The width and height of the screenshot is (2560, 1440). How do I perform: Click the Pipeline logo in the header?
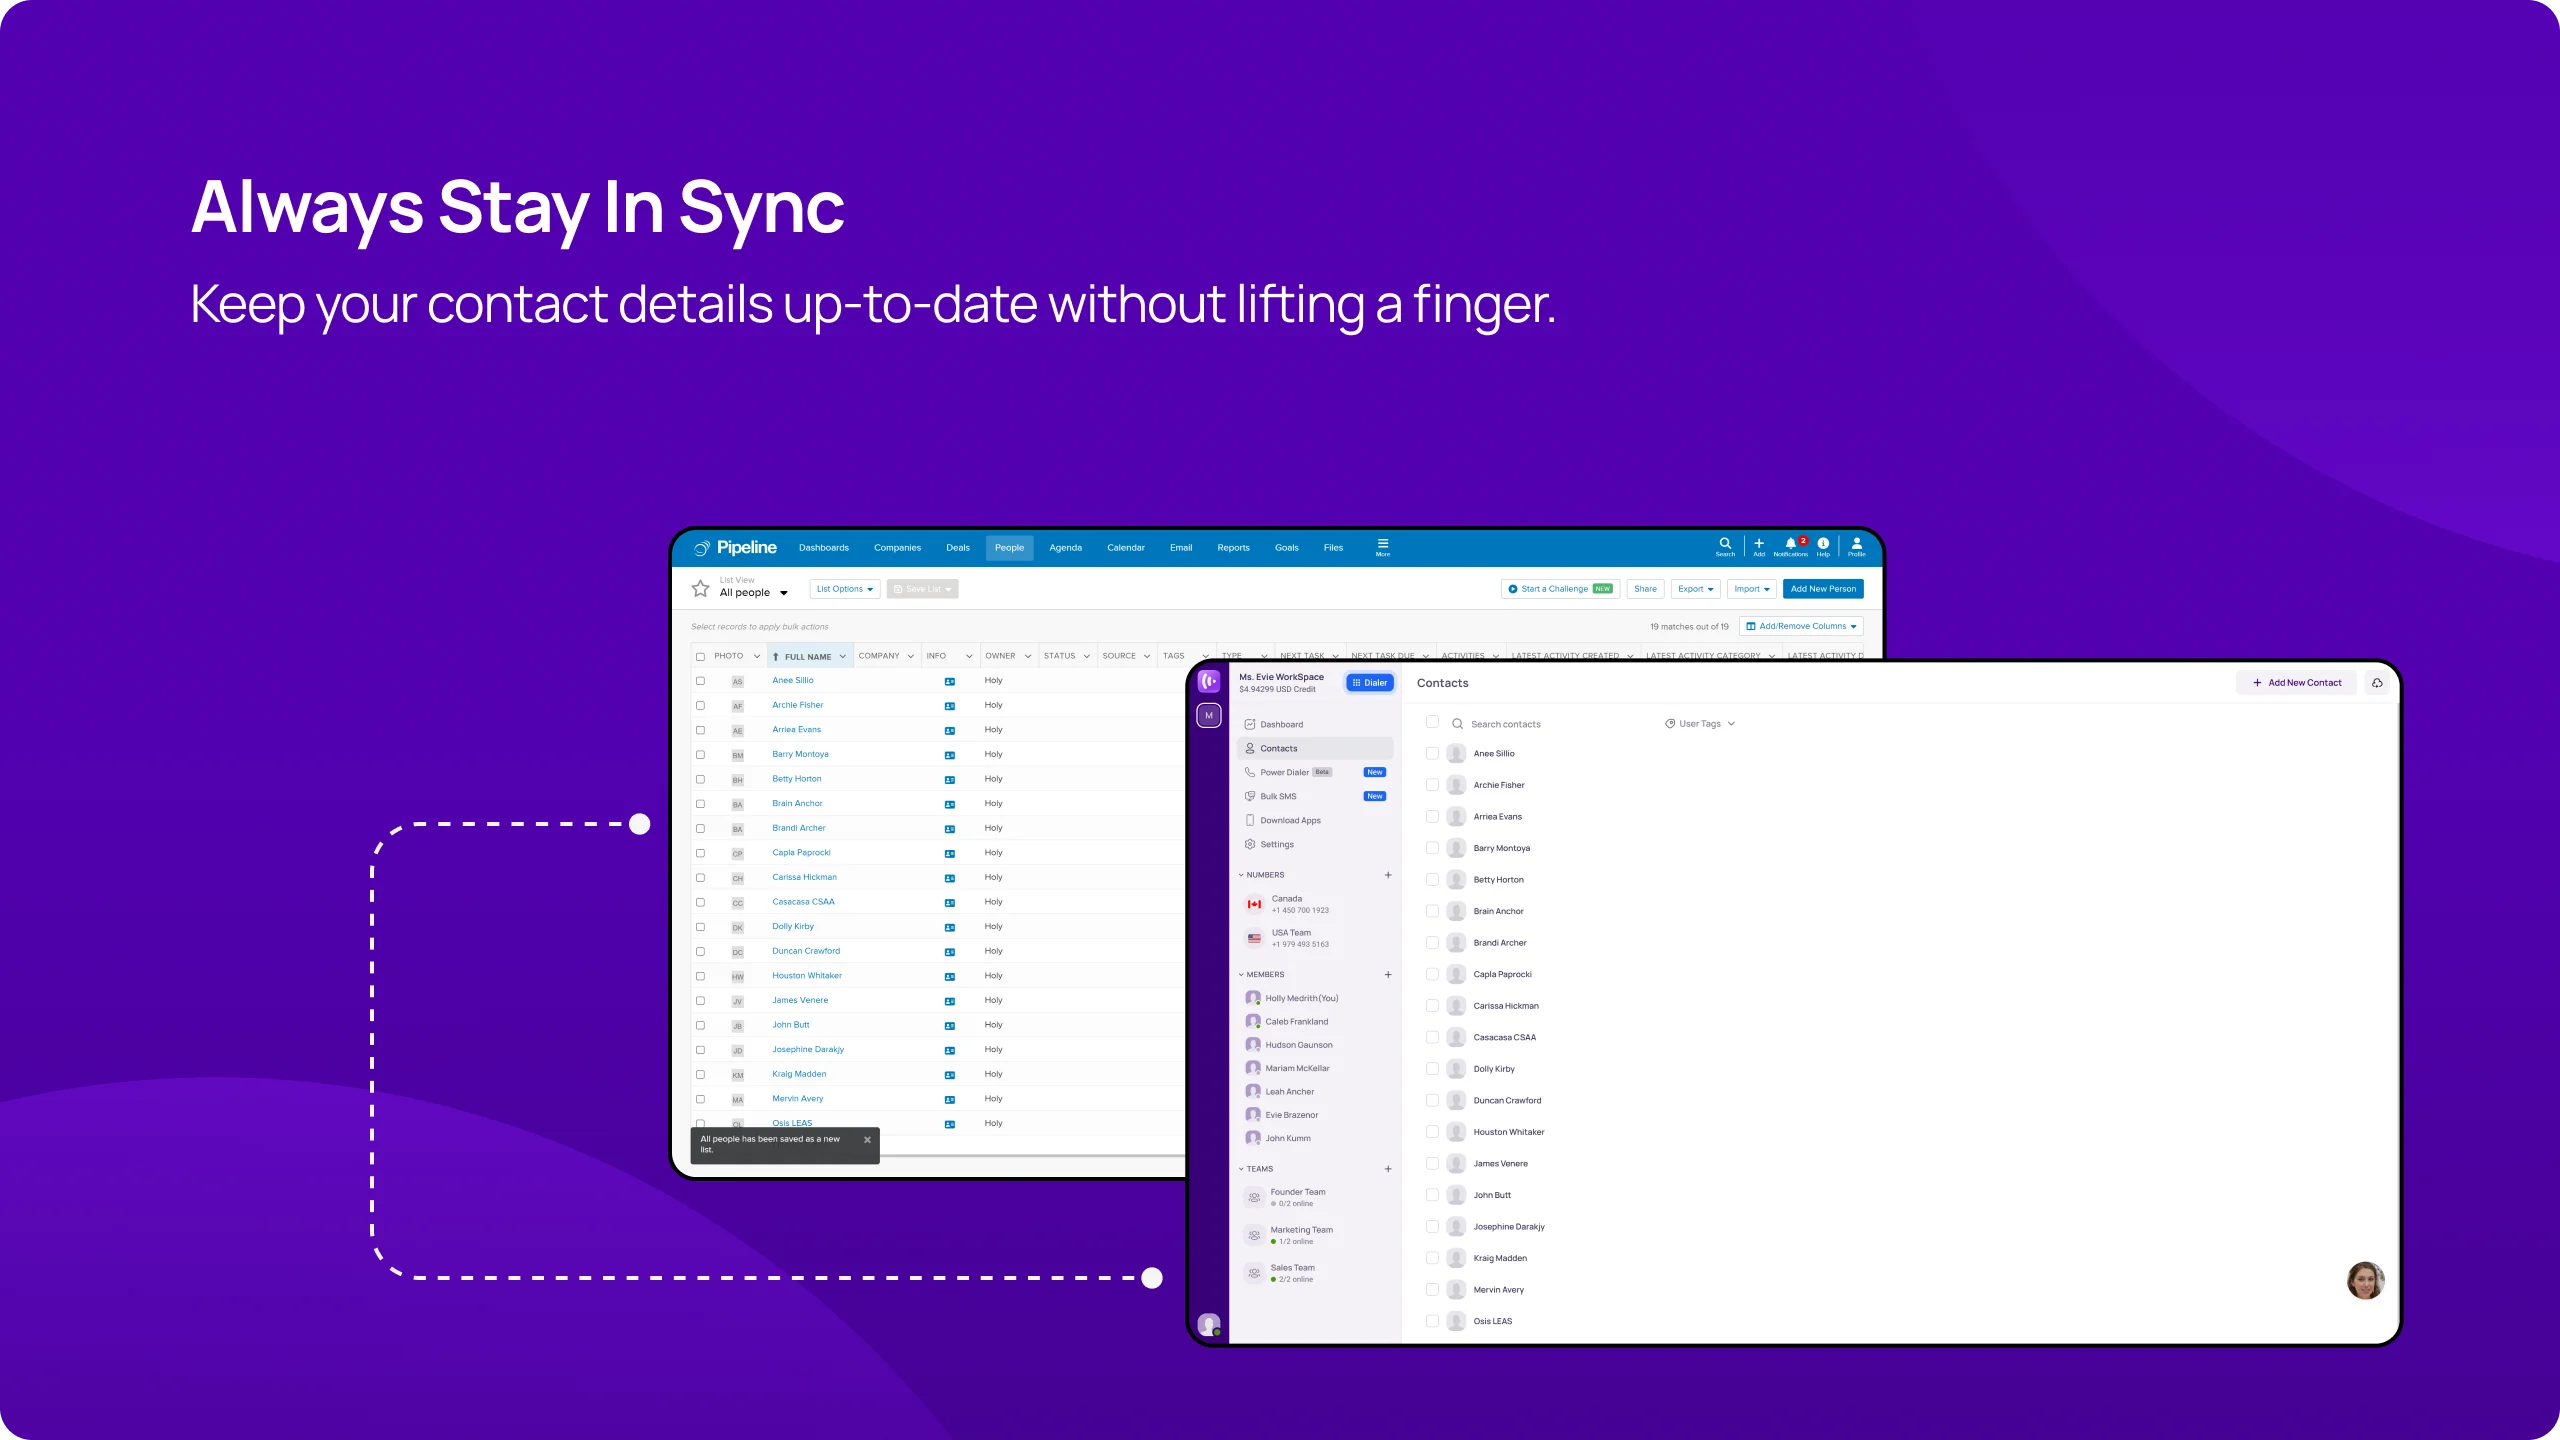(x=735, y=547)
